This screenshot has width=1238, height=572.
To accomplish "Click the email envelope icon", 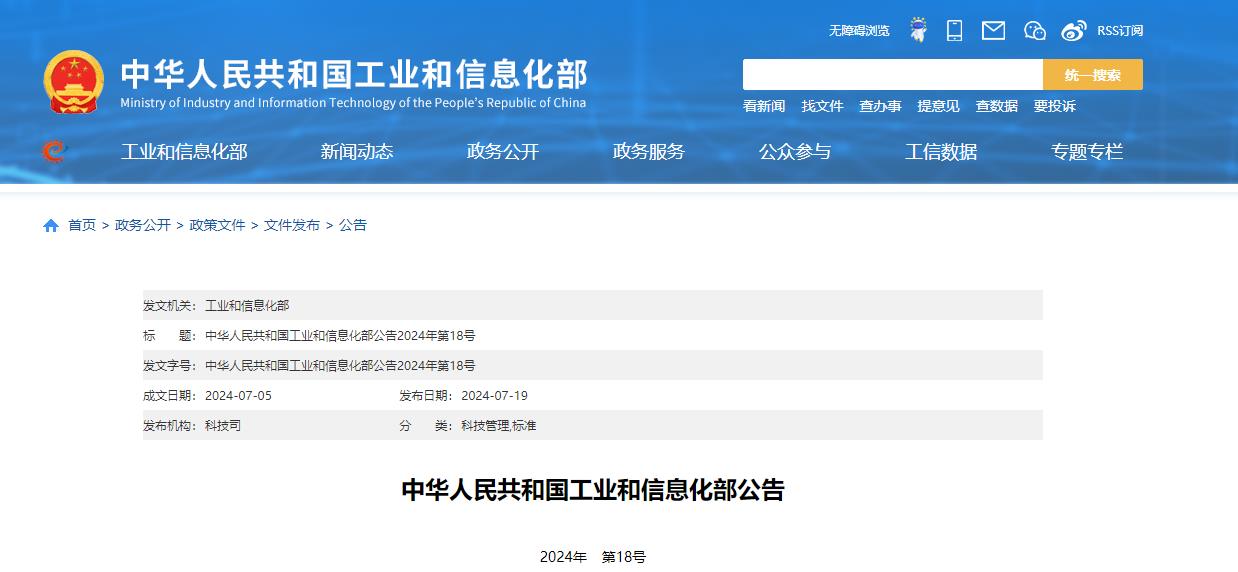I will pyautogui.click(x=993, y=31).
